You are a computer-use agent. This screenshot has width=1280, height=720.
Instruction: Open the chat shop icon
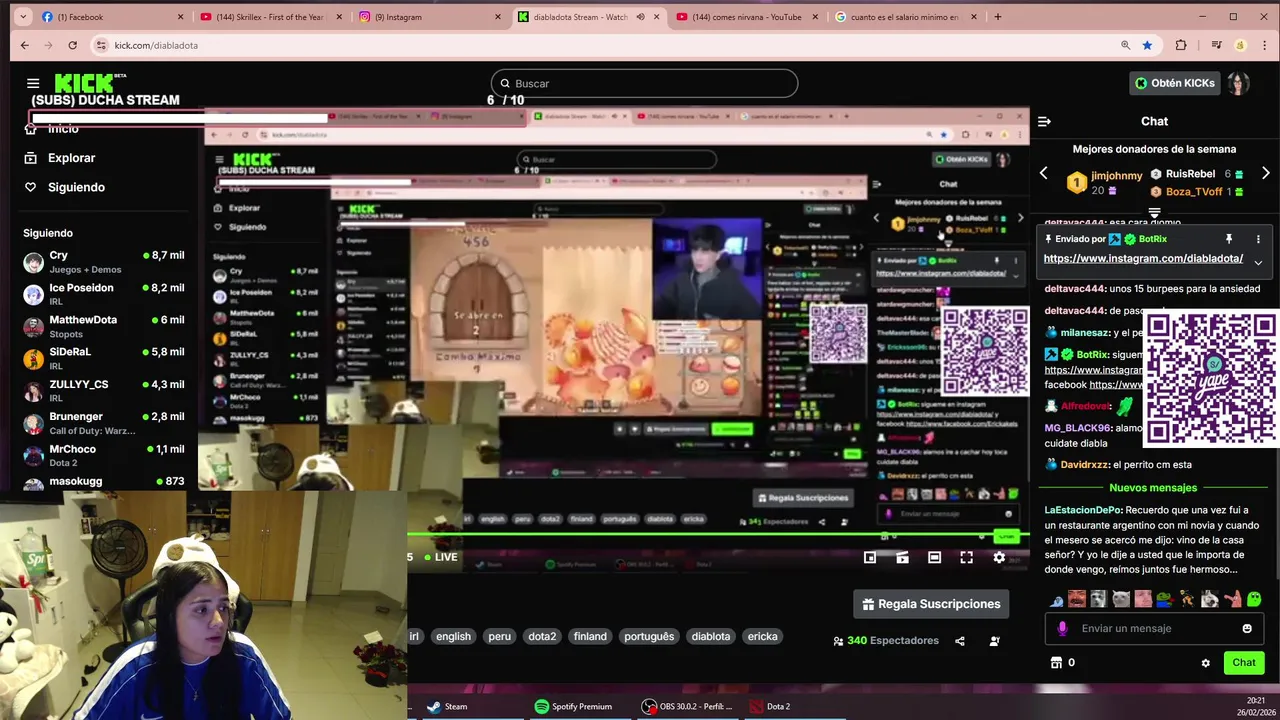point(1056,662)
